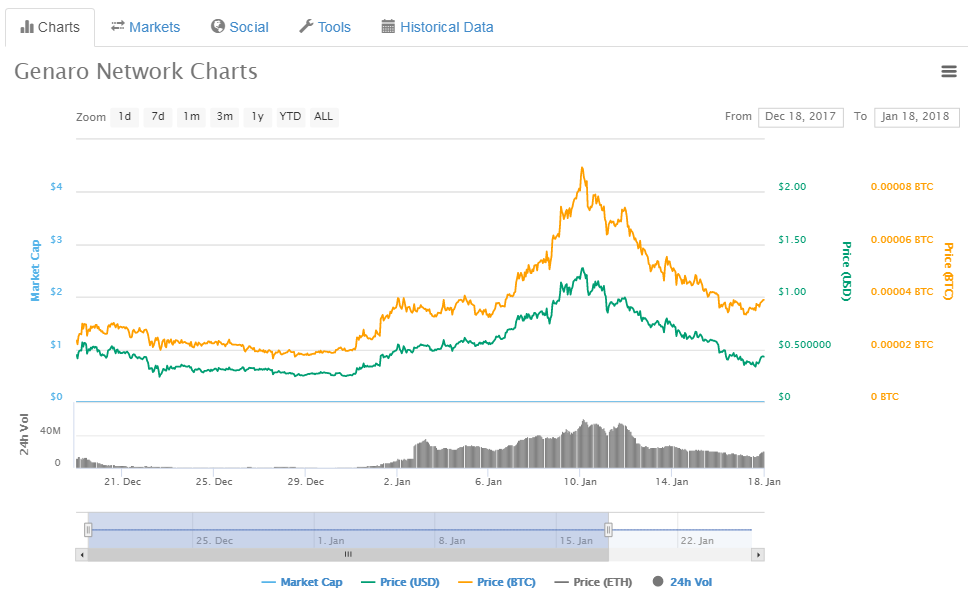Click the From date field

[x=801, y=117]
